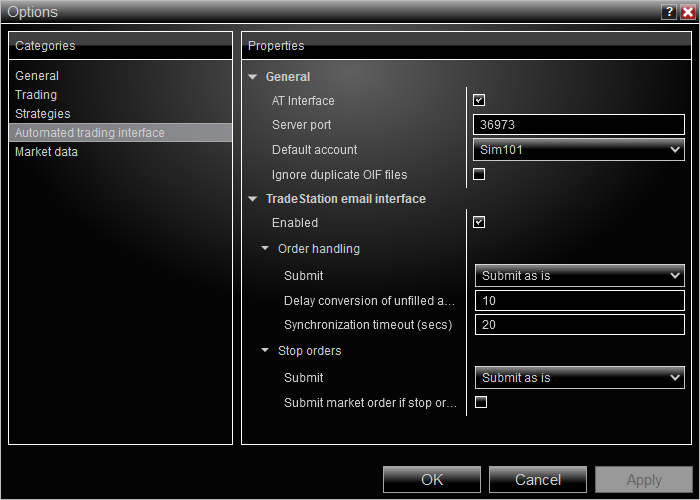Screen dimensions: 700x500
Task: Collapse the General properties section
Action: click(253, 77)
